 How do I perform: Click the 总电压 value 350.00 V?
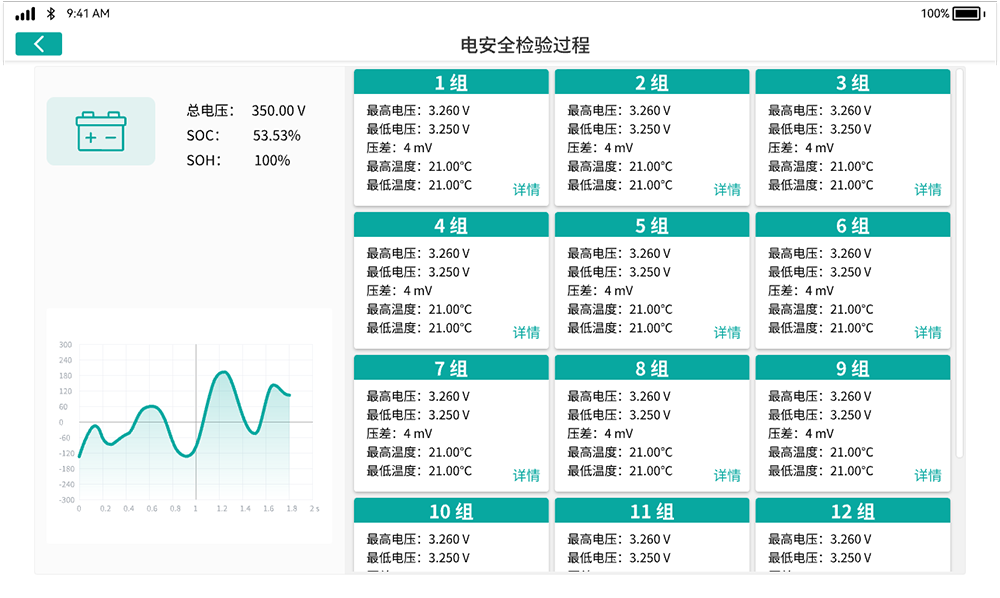pos(278,111)
